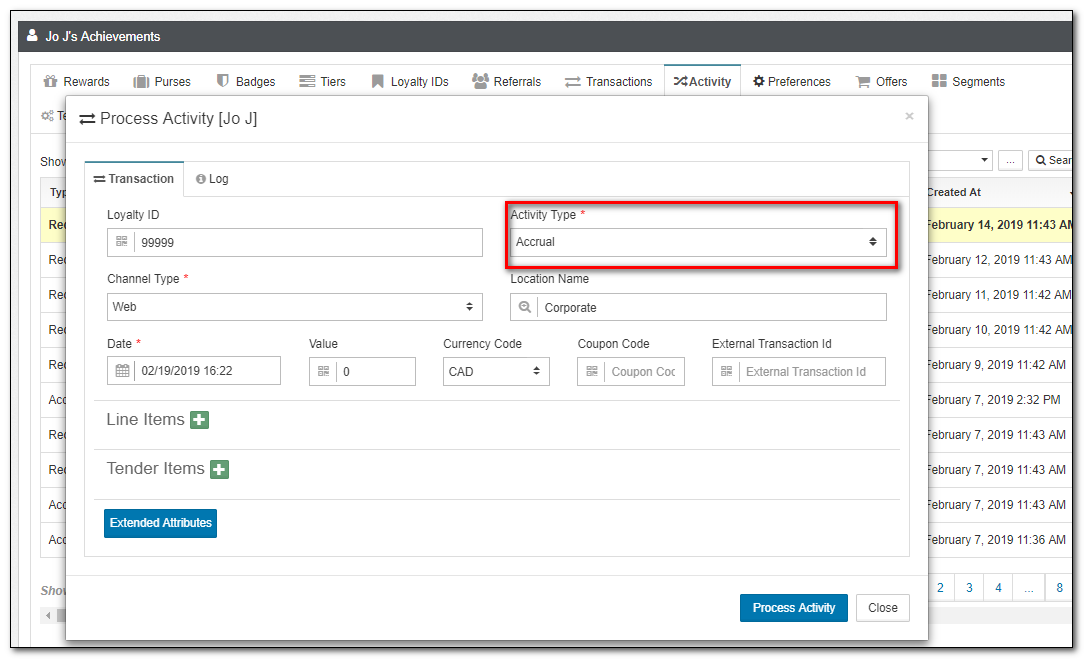
Task: Add a tender item with plus icon
Action: tap(219, 469)
